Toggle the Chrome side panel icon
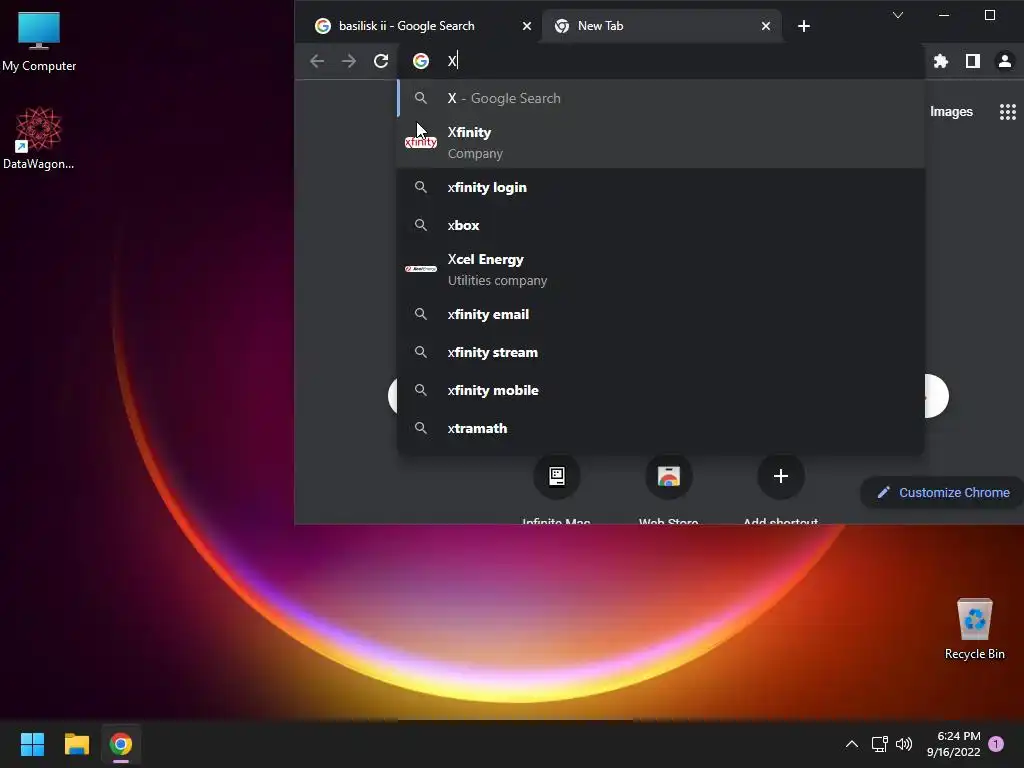 point(972,61)
